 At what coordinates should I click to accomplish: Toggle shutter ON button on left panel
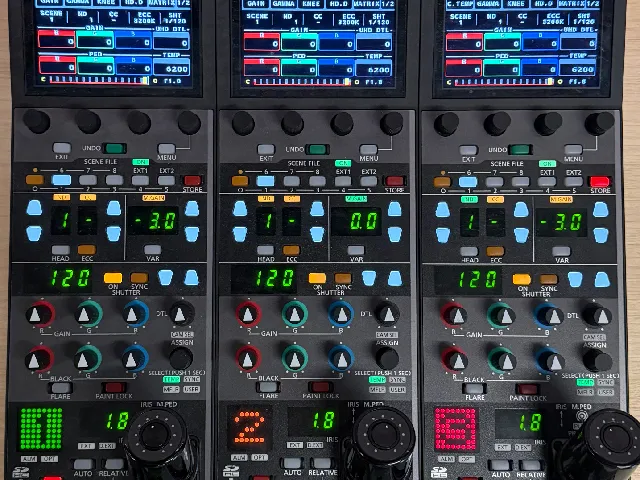(x=113, y=278)
